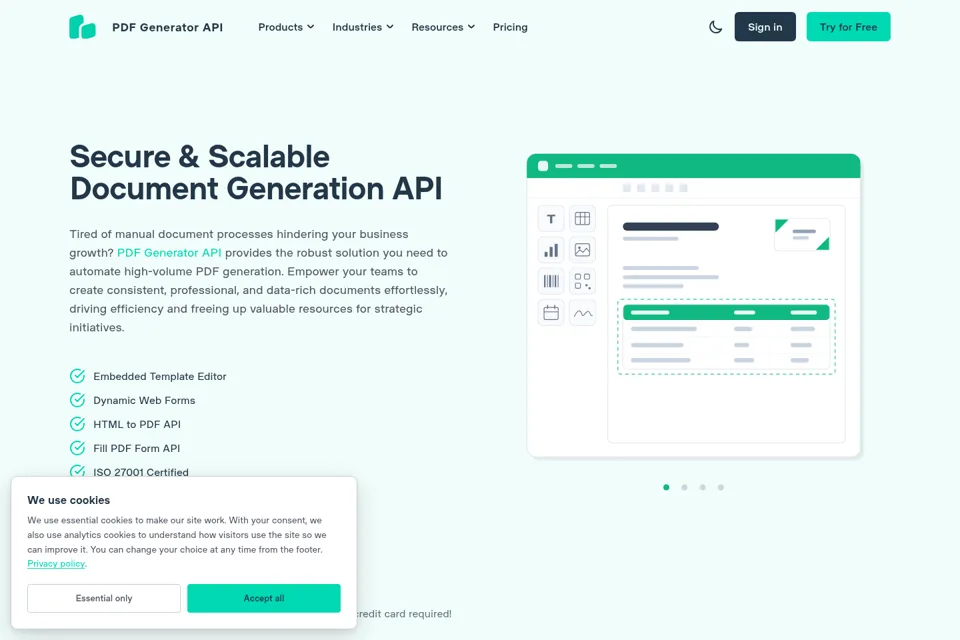960x640 pixels.
Task: Select the fourth carousel dot
Action: 721,488
